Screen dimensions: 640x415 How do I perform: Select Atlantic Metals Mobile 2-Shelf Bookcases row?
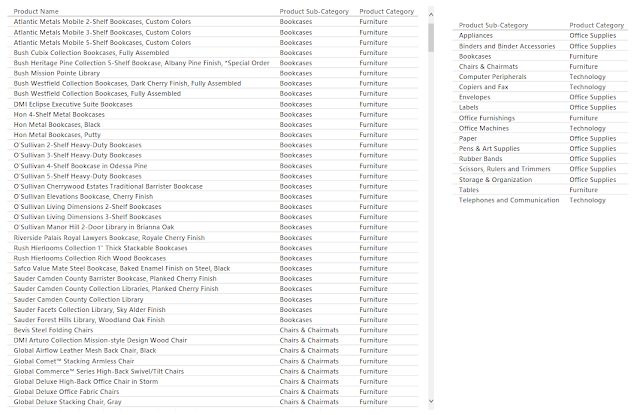(x=213, y=22)
